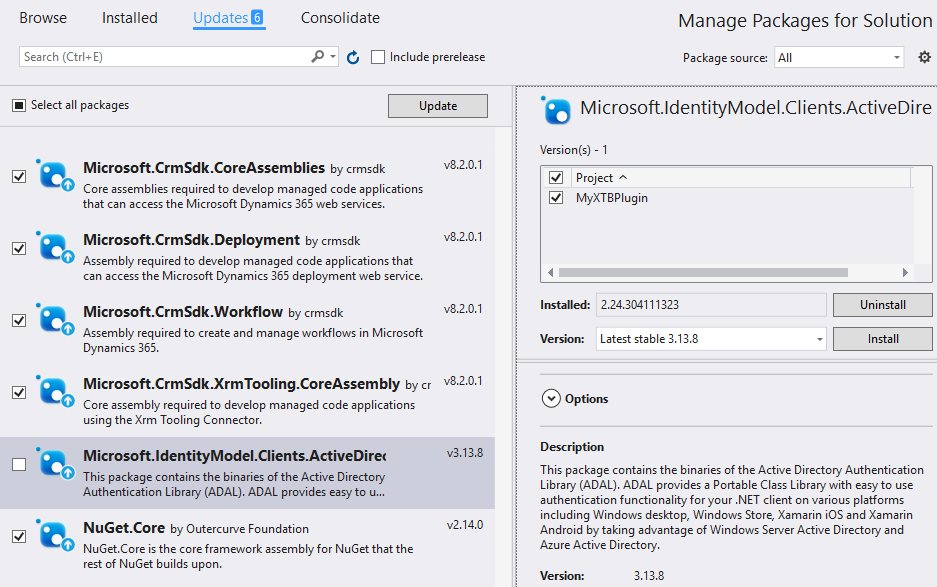This screenshot has width=937, height=587.
Task: Click v3.13.8 version label in list
Action: click(x=465, y=453)
